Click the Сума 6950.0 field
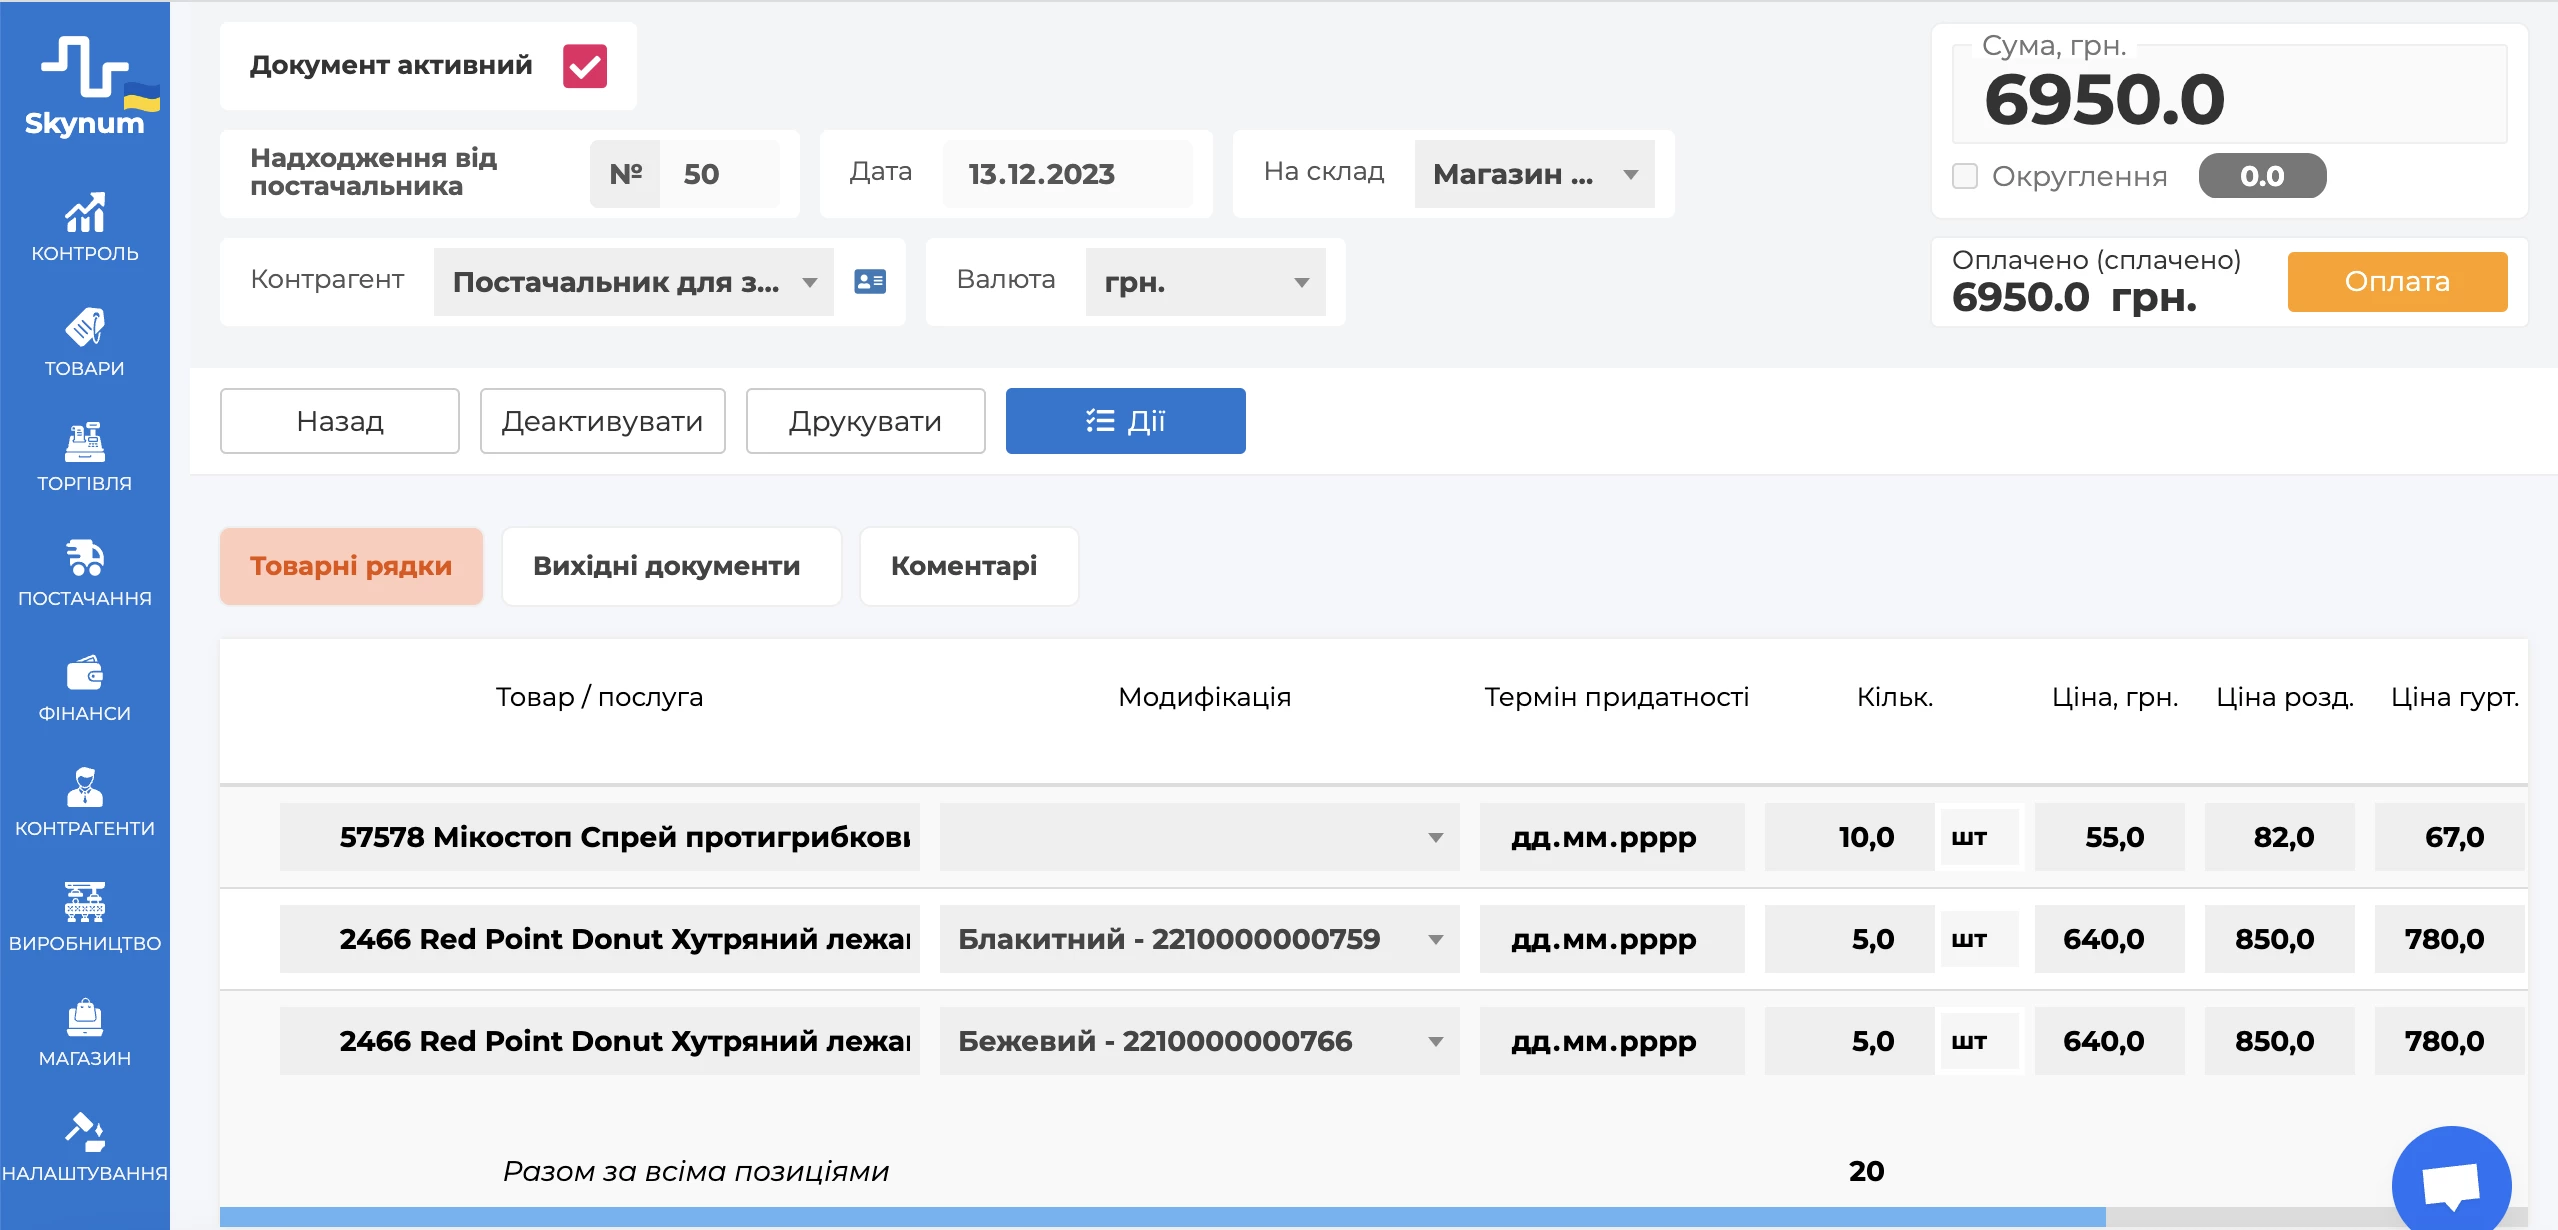This screenshot has width=2558, height=1230. pyautogui.click(x=2230, y=96)
